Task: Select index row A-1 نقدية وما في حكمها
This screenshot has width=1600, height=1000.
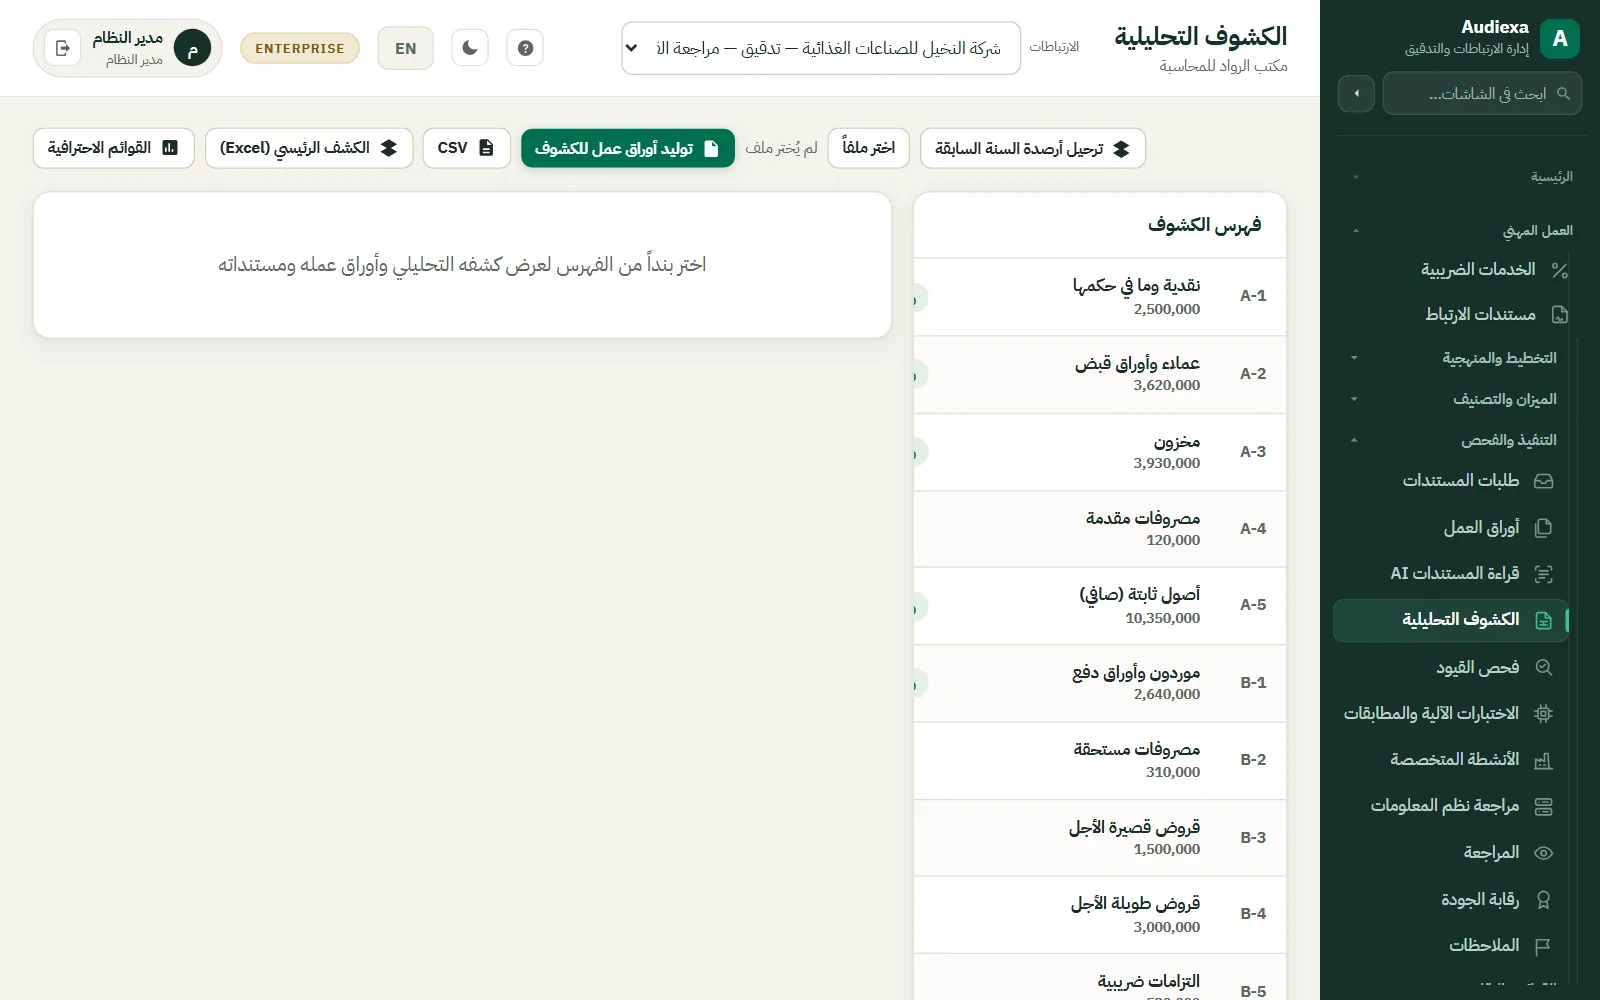Action: [1100, 297]
